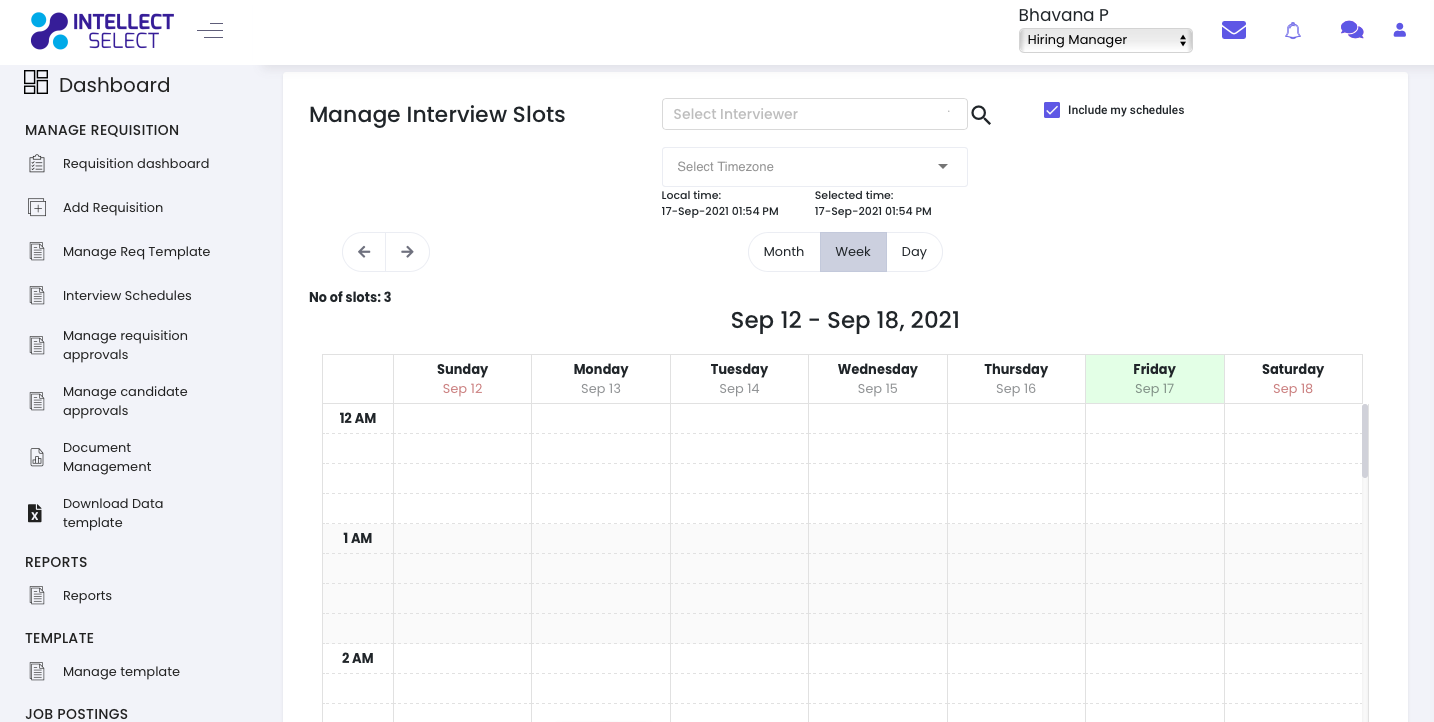Select the Tuesday Sep 14 column header
Screen dimensions: 1434x722
(x=739, y=379)
